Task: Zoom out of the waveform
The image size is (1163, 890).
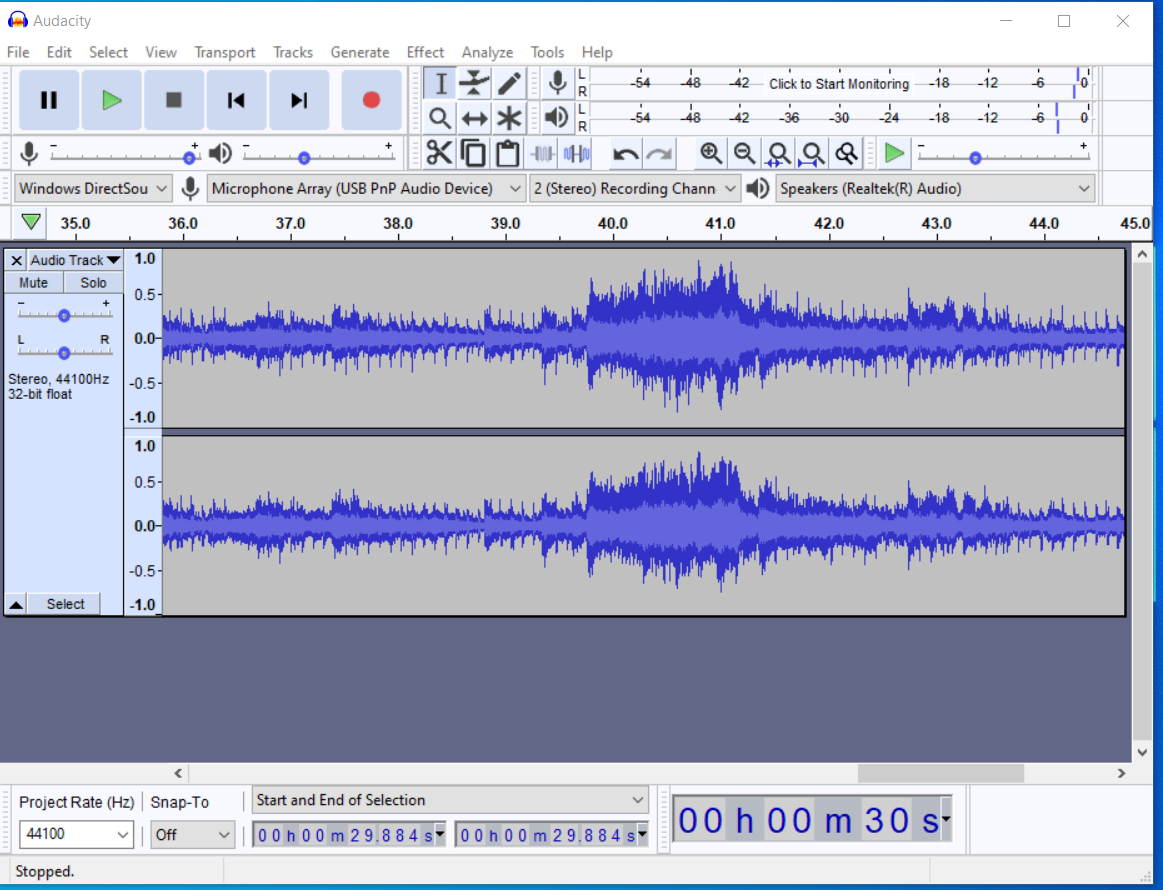Action: (x=744, y=154)
